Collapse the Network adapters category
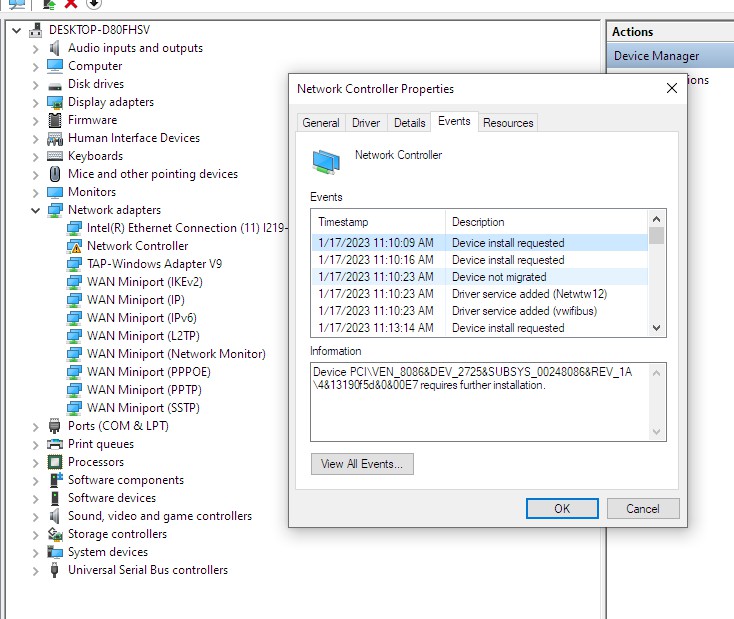 coord(36,210)
